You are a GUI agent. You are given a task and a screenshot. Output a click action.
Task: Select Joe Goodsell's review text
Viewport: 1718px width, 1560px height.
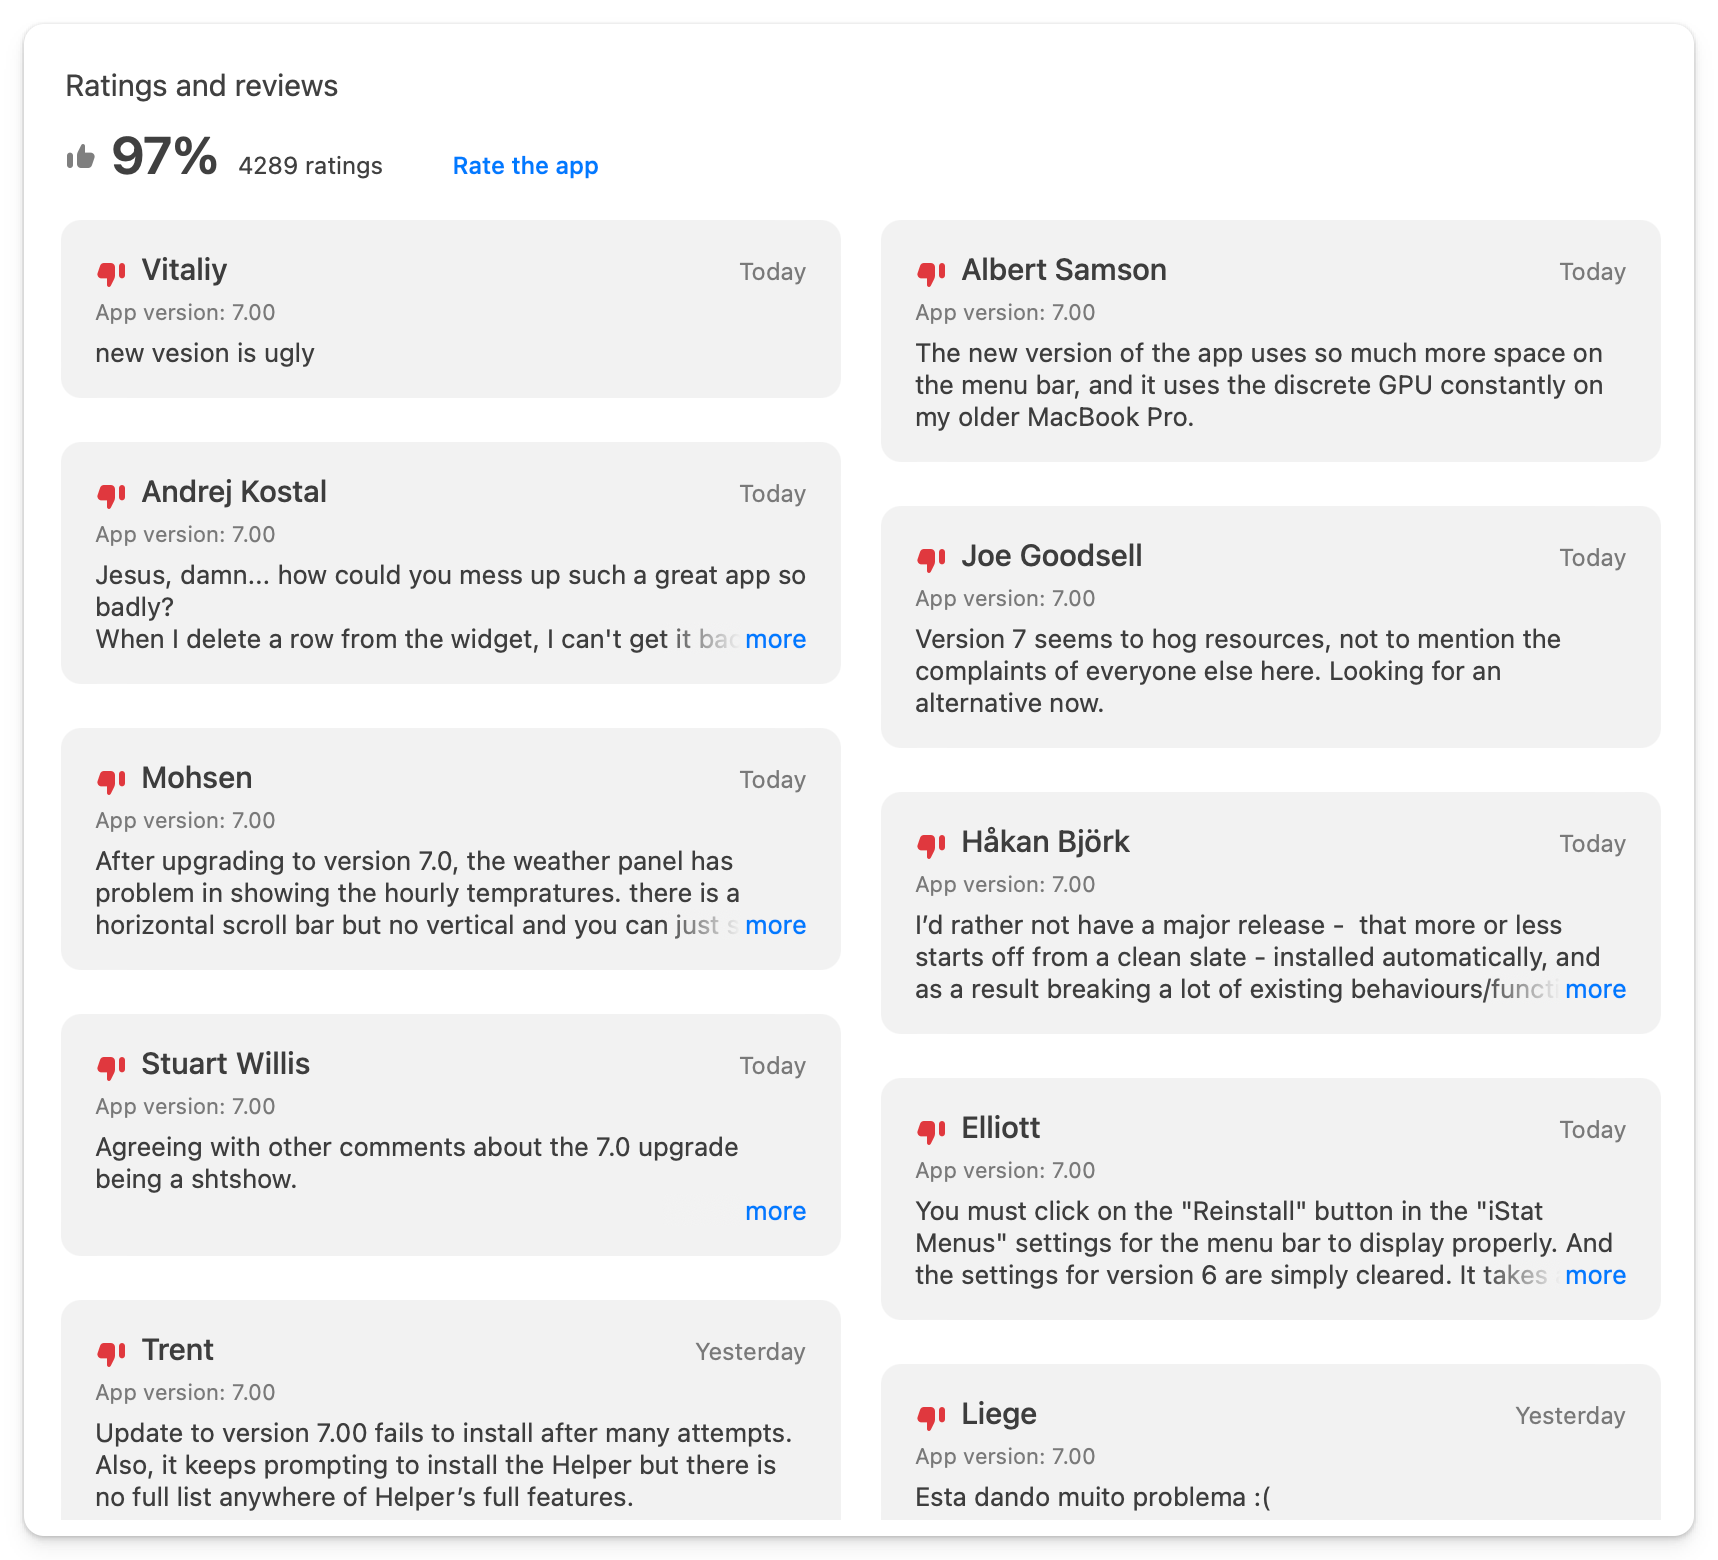[1238, 671]
